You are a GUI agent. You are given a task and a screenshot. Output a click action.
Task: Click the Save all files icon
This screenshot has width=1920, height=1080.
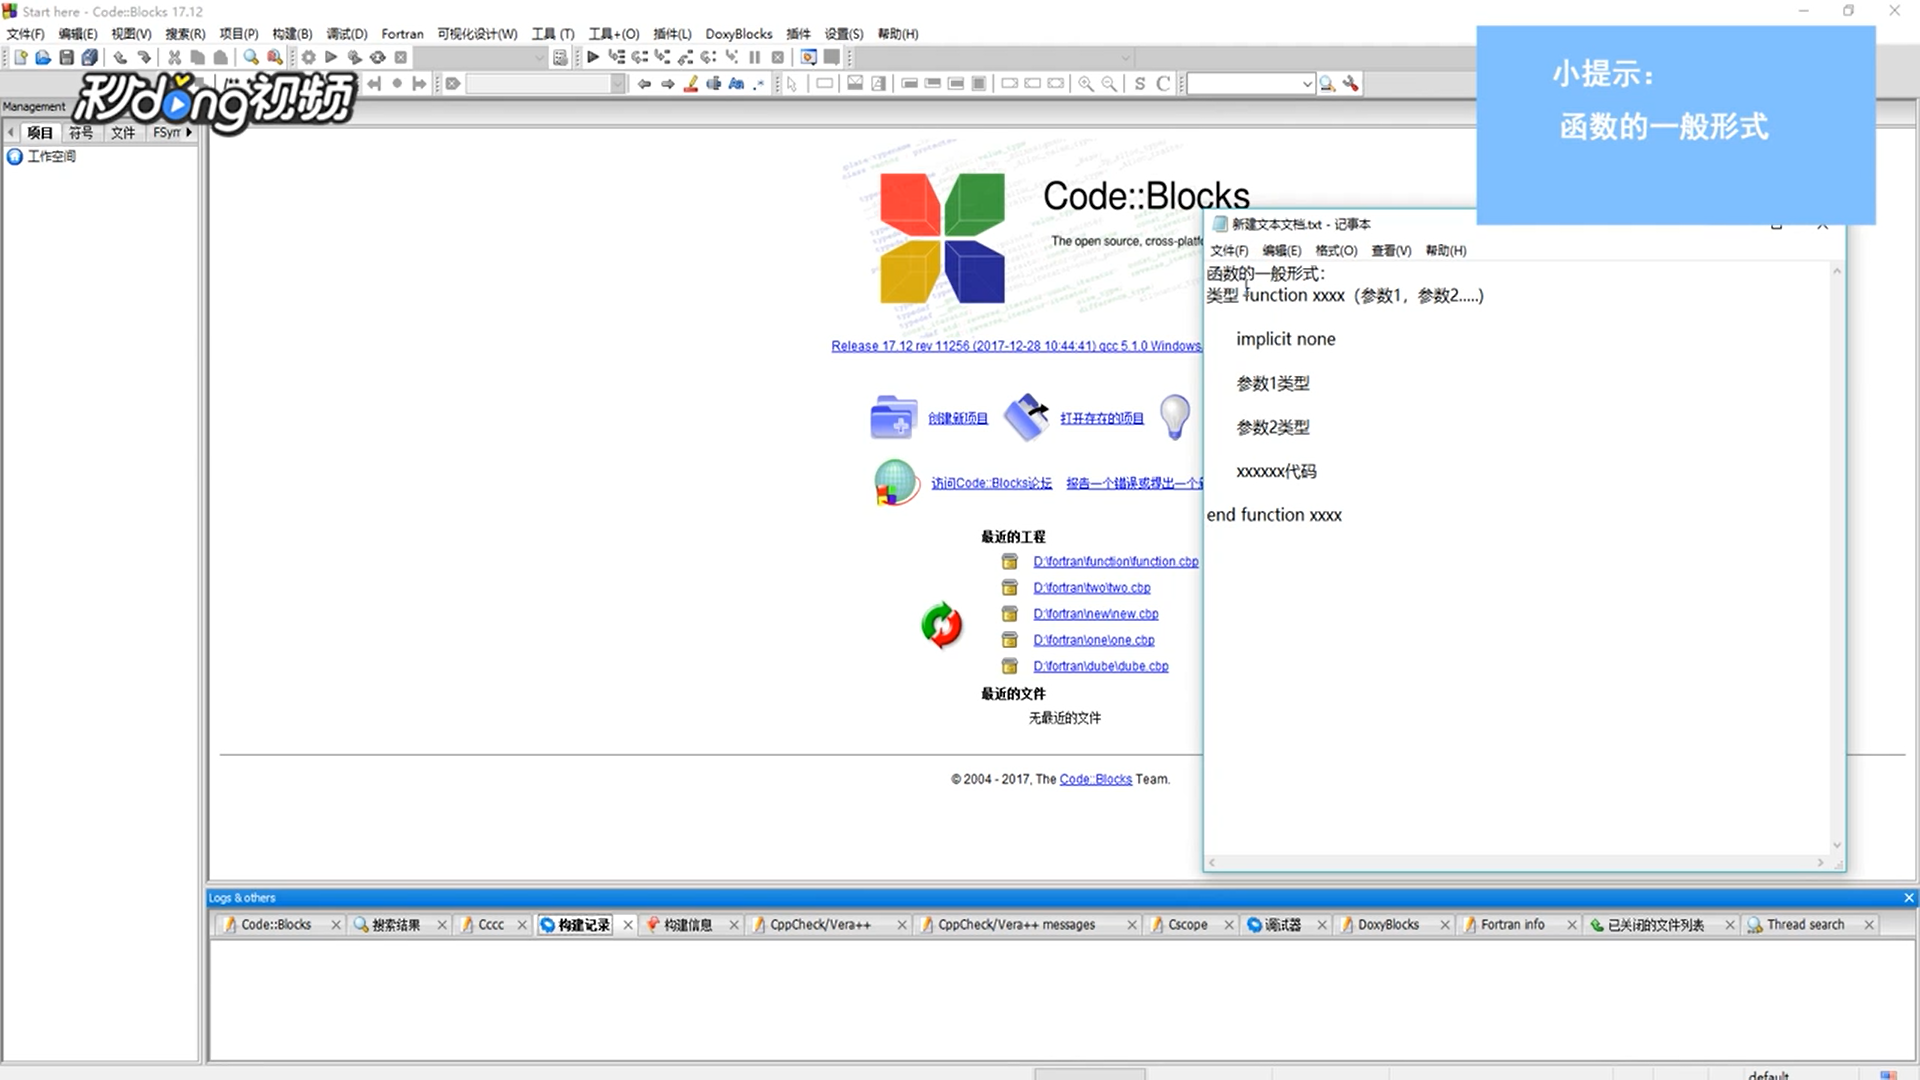pyautogui.click(x=90, y=58)
